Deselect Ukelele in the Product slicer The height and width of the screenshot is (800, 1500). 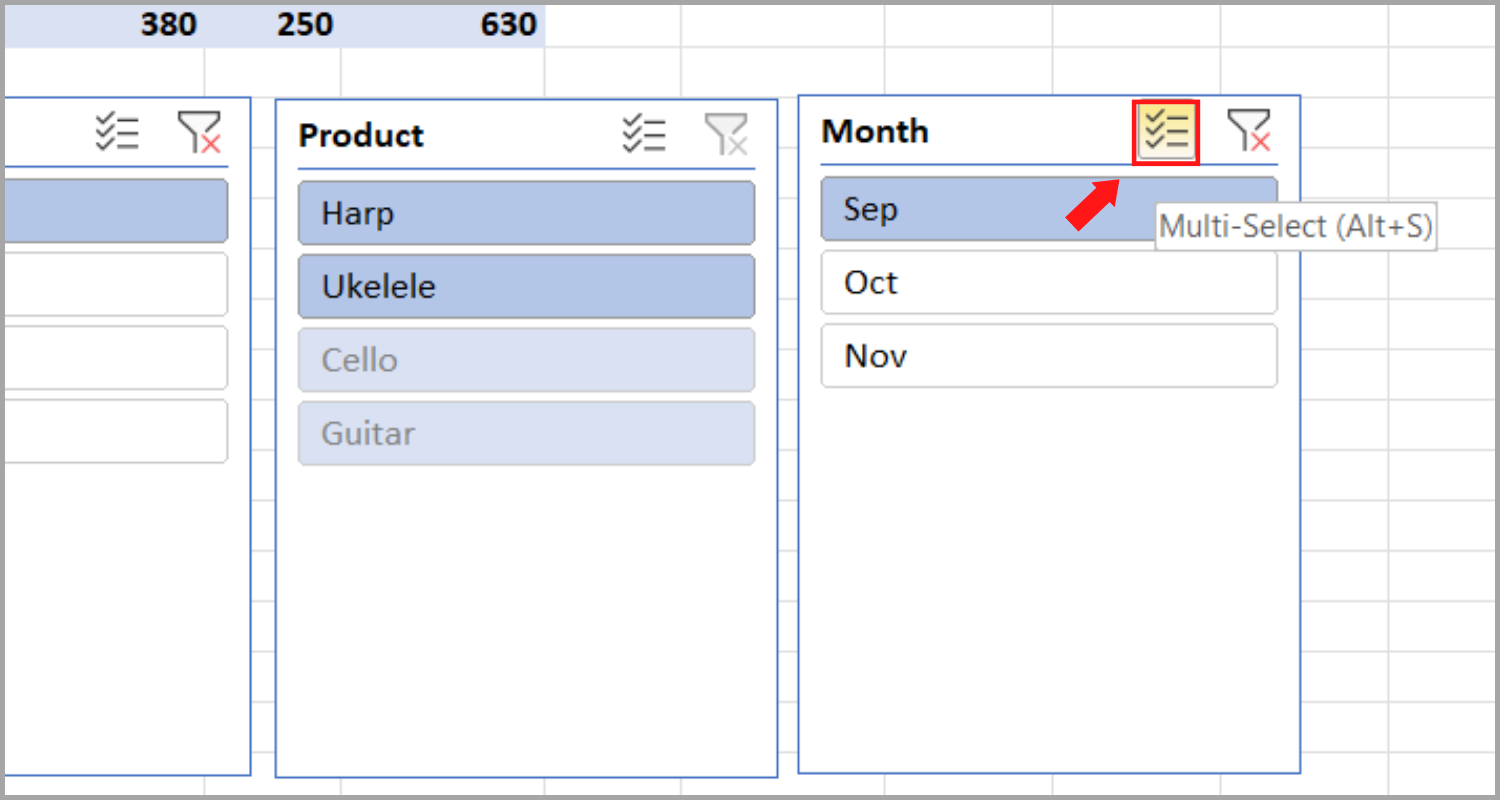(x=526, y=286)
